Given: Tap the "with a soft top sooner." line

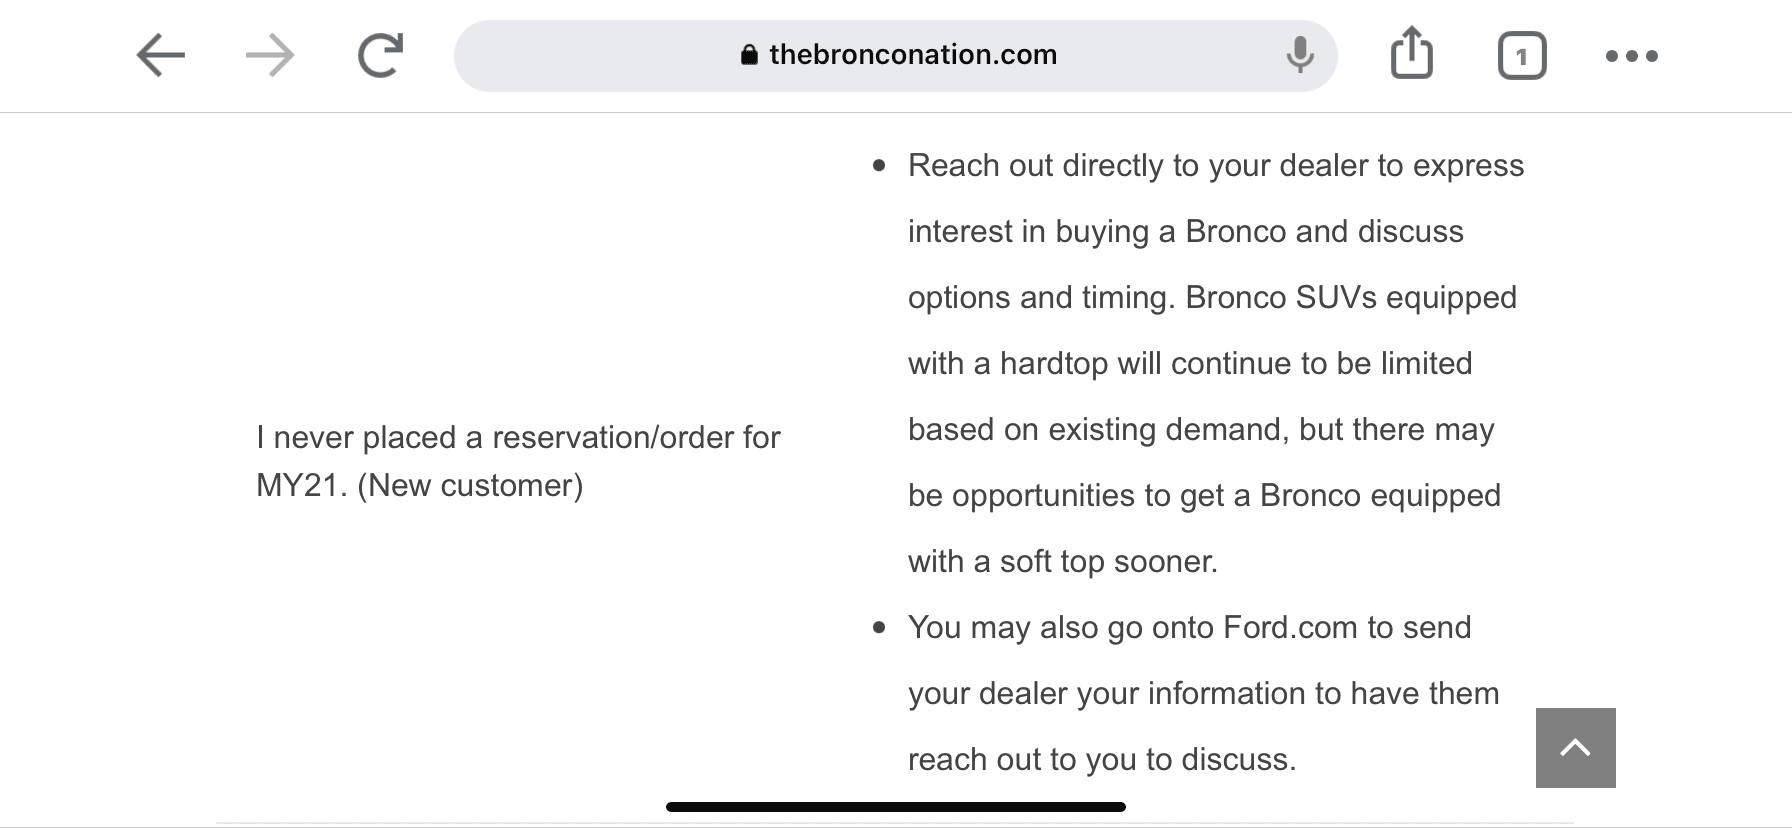Looking at the screenshot, I should point(1063,561).
